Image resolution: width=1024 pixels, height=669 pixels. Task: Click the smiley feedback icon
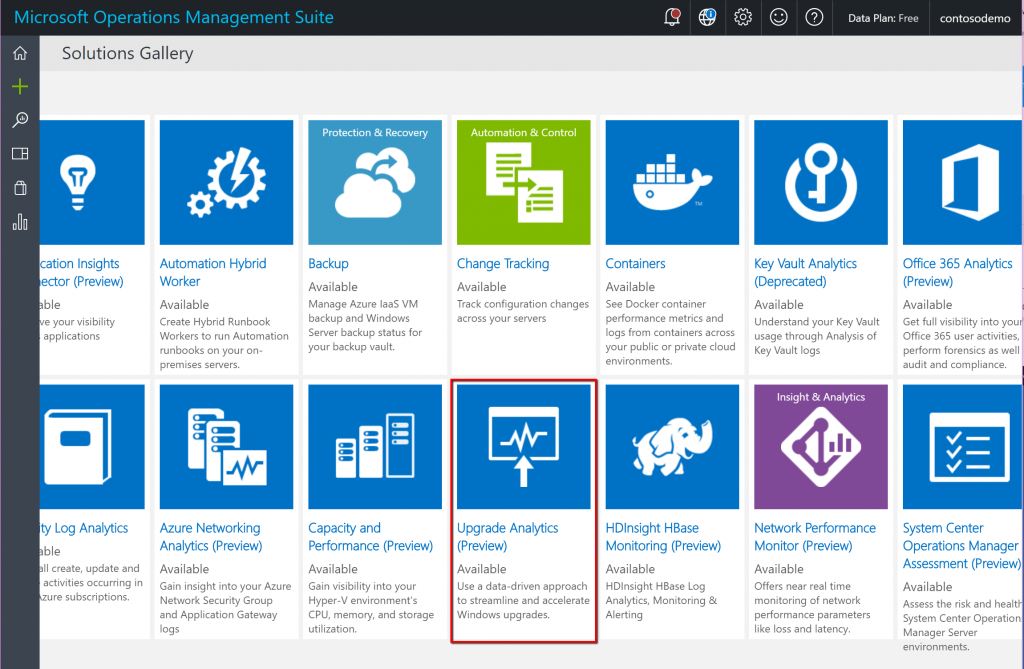point(778,17)
